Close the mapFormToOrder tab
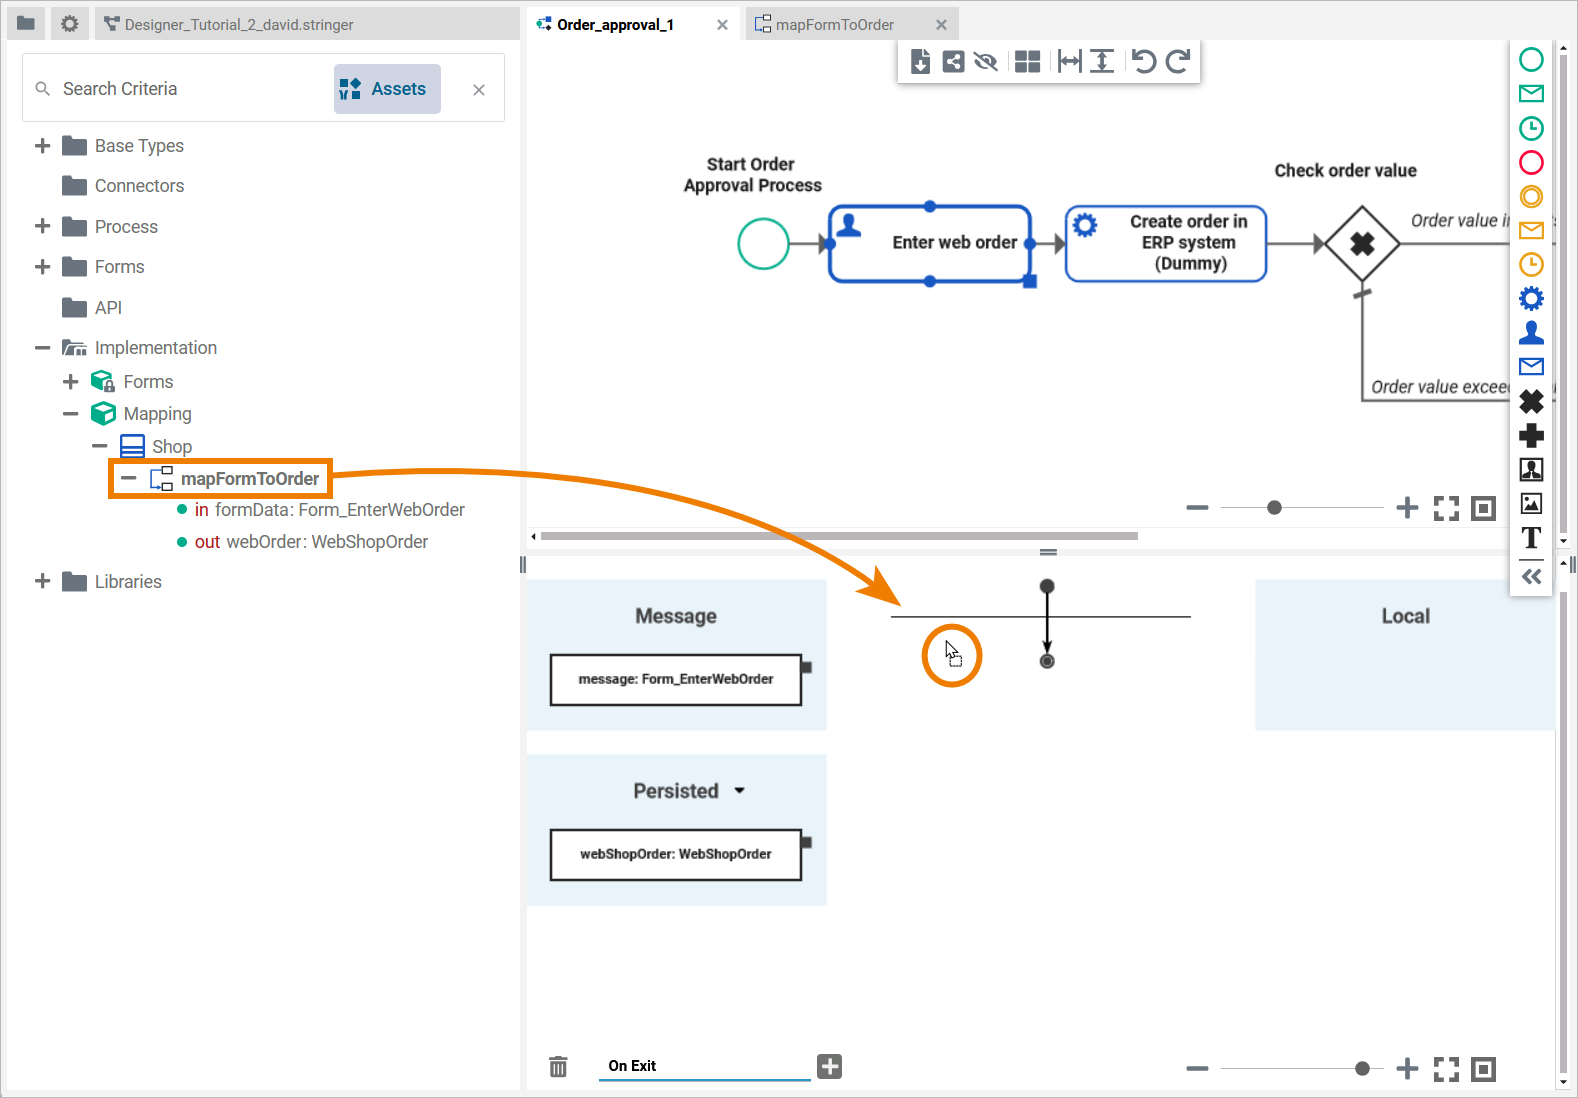Viewport: 1578px width, 1098px height. tap(941, 25)
